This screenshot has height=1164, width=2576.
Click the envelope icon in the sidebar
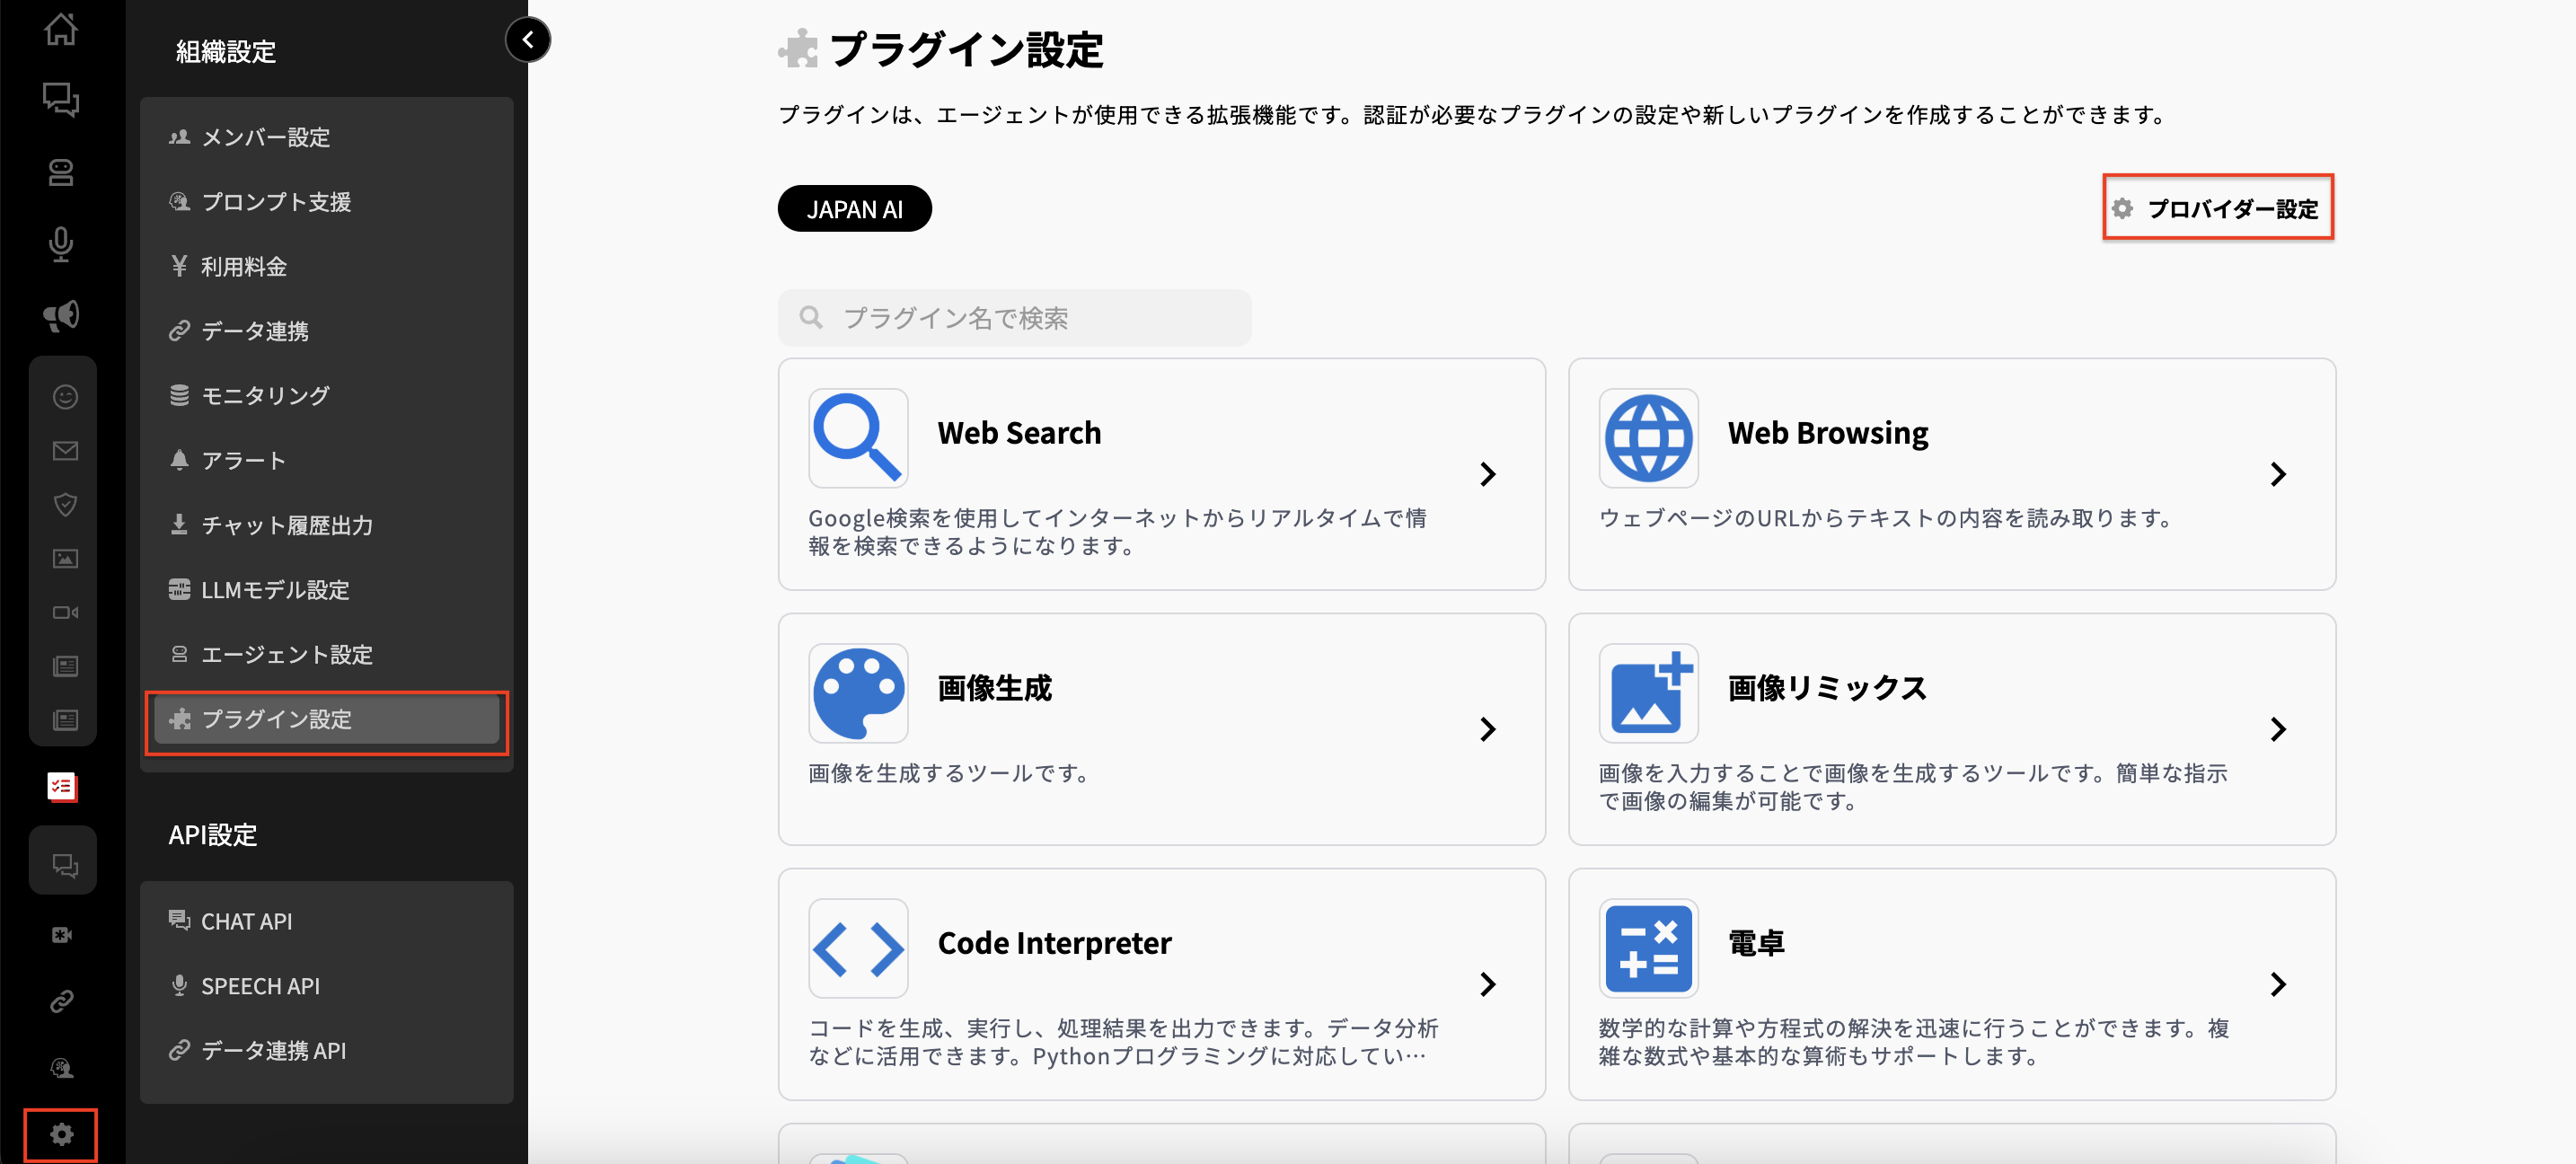(x=63, y=450)
